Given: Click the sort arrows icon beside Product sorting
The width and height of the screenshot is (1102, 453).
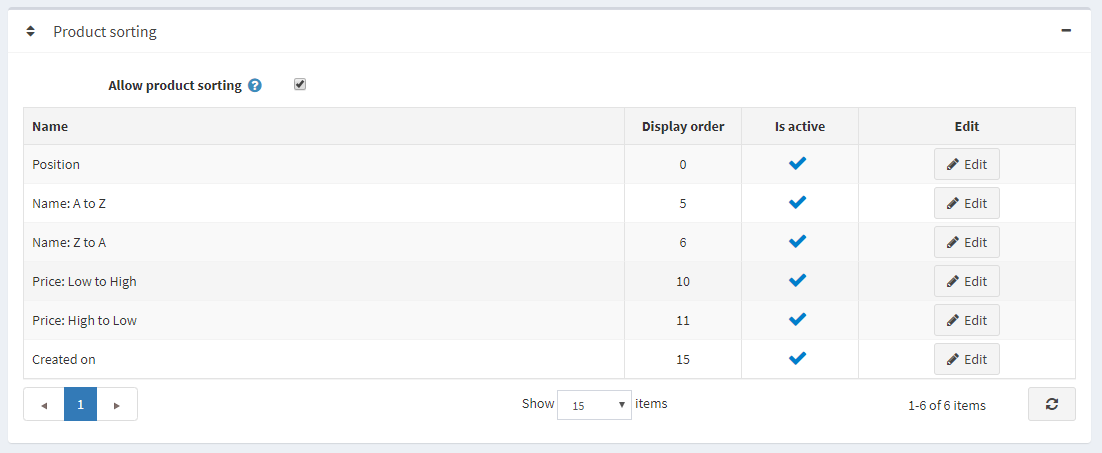Looking at the screenshot, I should [x=31, y=32].
